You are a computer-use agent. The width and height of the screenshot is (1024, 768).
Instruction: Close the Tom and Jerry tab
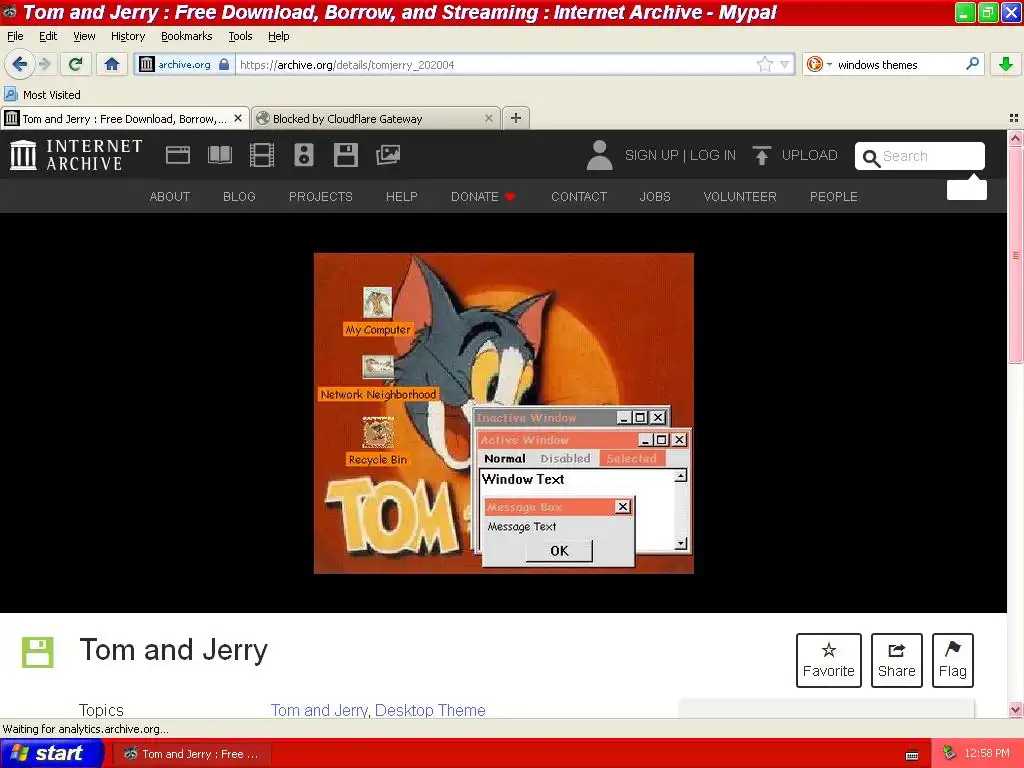[238, 118]
